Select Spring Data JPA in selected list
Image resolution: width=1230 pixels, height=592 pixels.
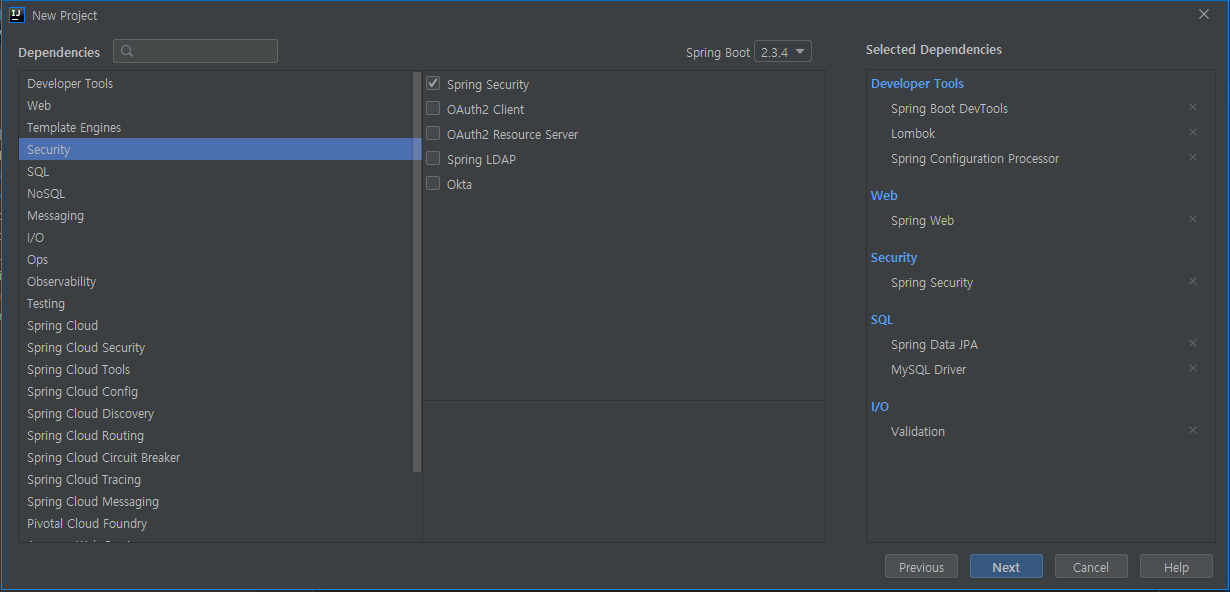coord(934,345)
